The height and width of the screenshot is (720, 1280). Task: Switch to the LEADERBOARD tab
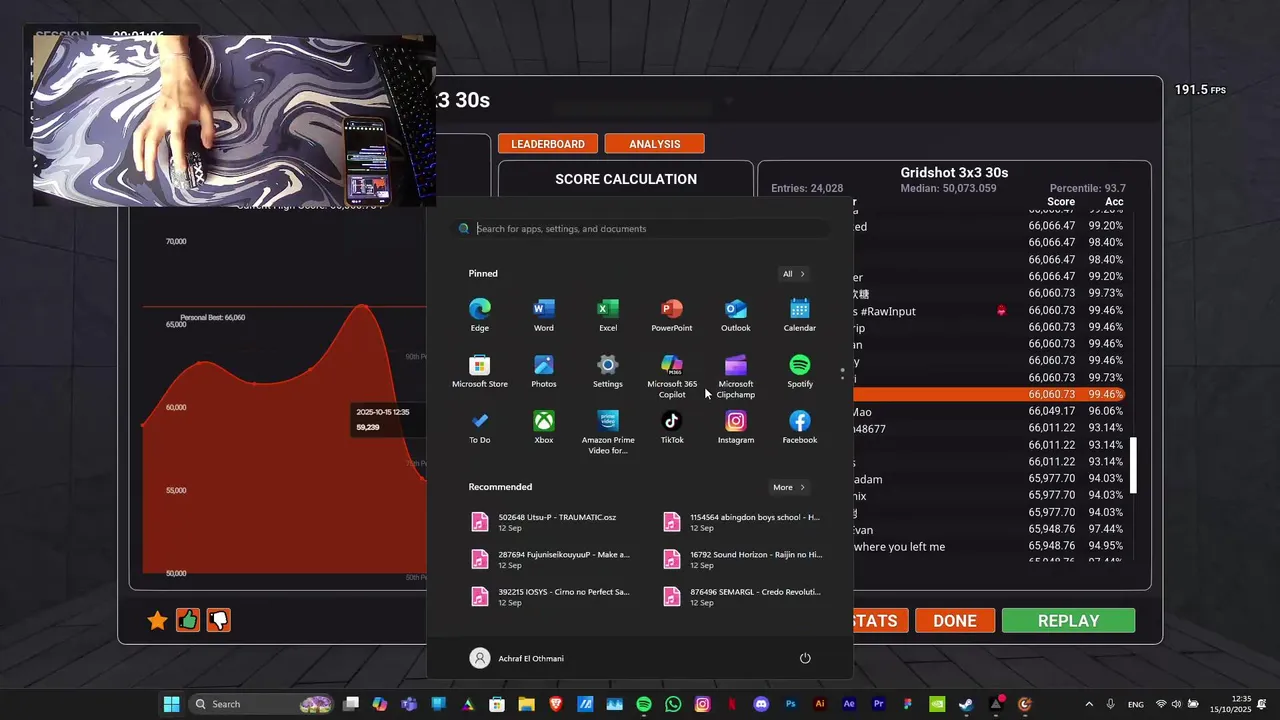pos(548,144)
